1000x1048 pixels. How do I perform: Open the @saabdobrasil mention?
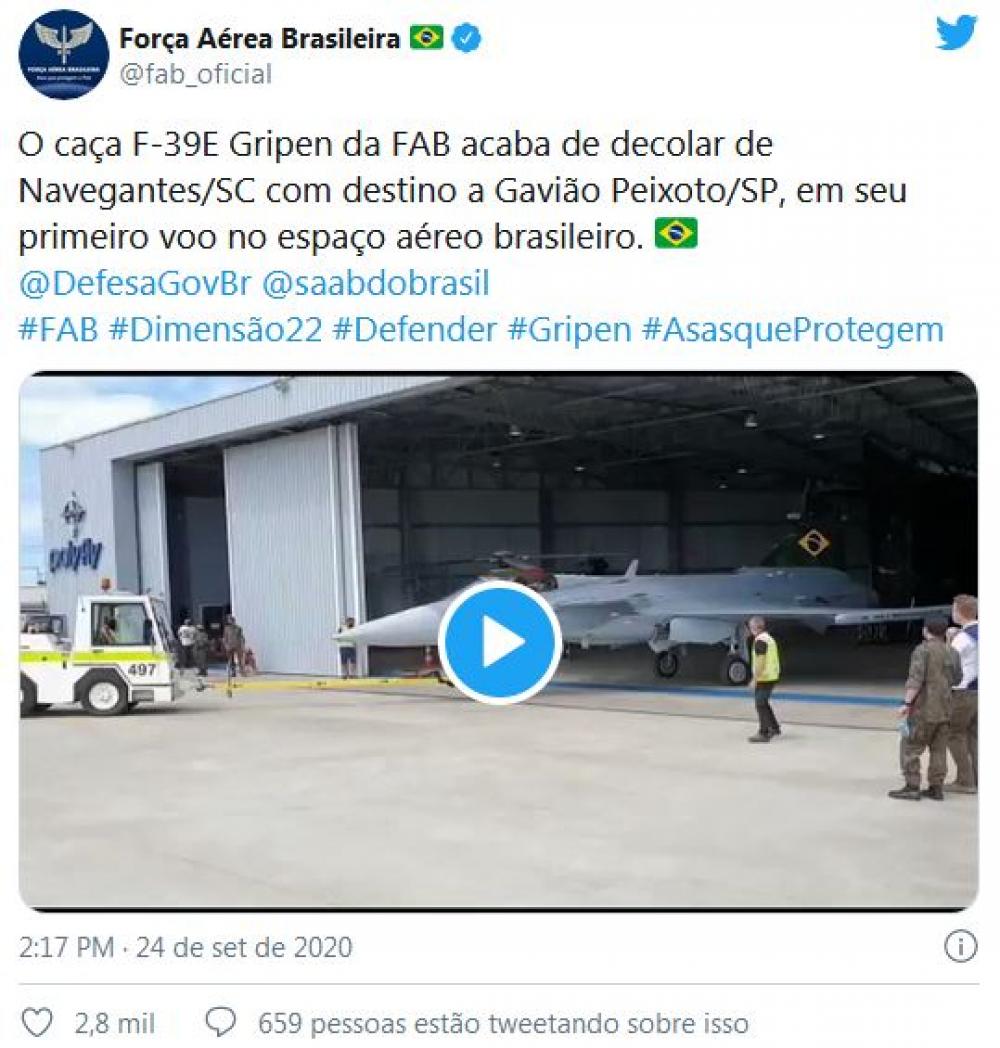pyautogui.click(x=376, y=283)
